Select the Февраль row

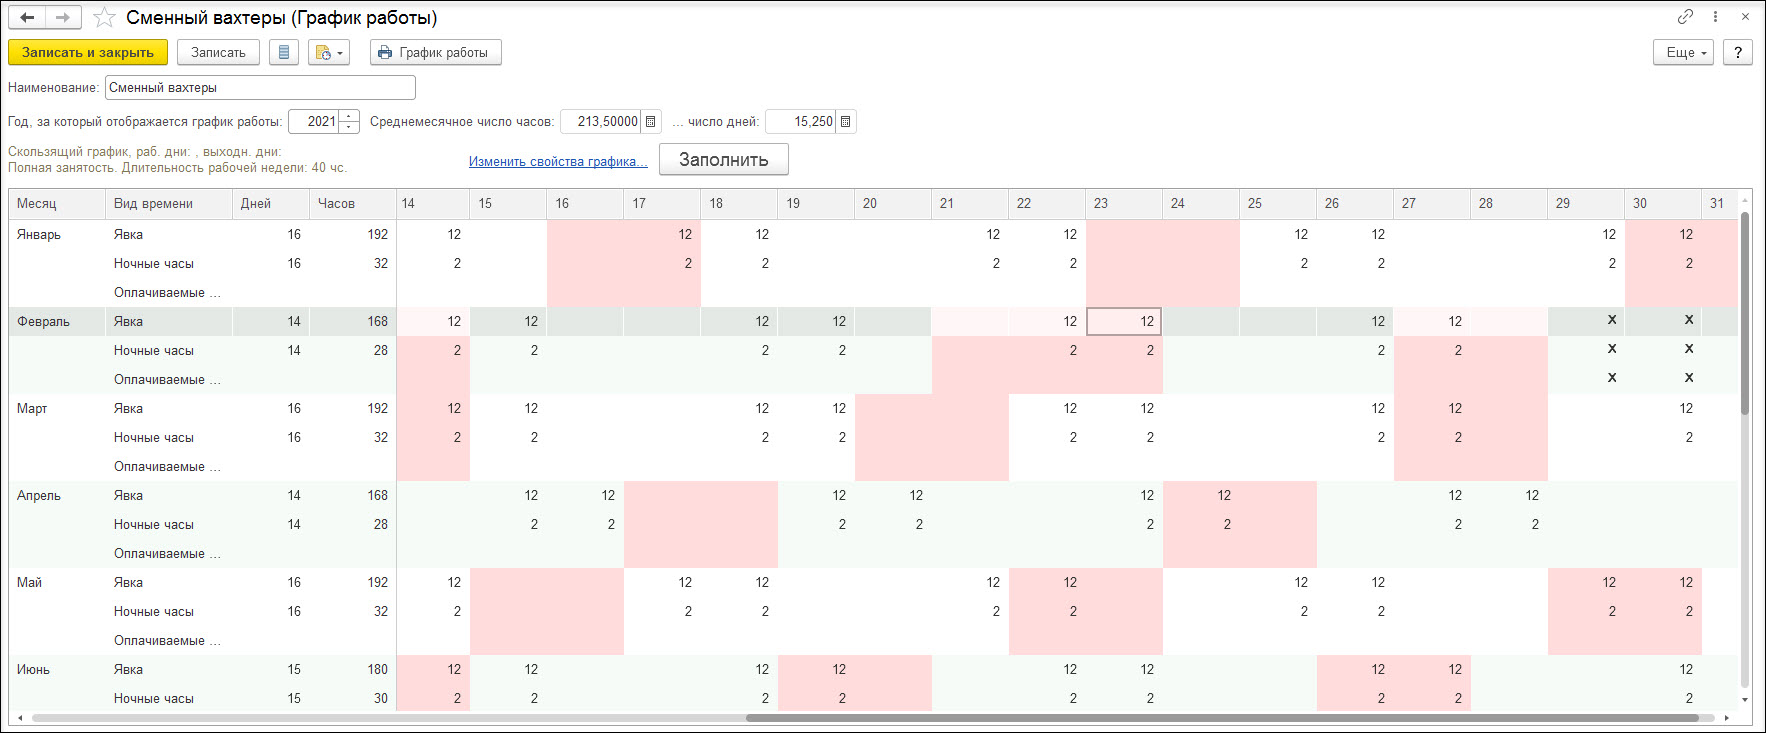coord(44,321)
